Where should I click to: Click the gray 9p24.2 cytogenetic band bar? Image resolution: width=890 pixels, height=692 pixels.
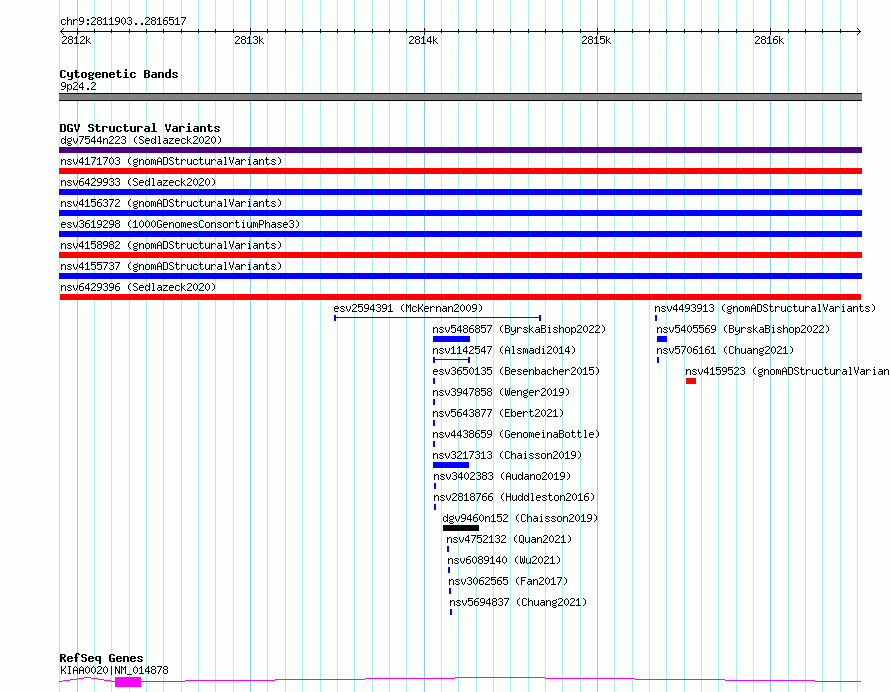pyautogui.click(x=460, y=97)
